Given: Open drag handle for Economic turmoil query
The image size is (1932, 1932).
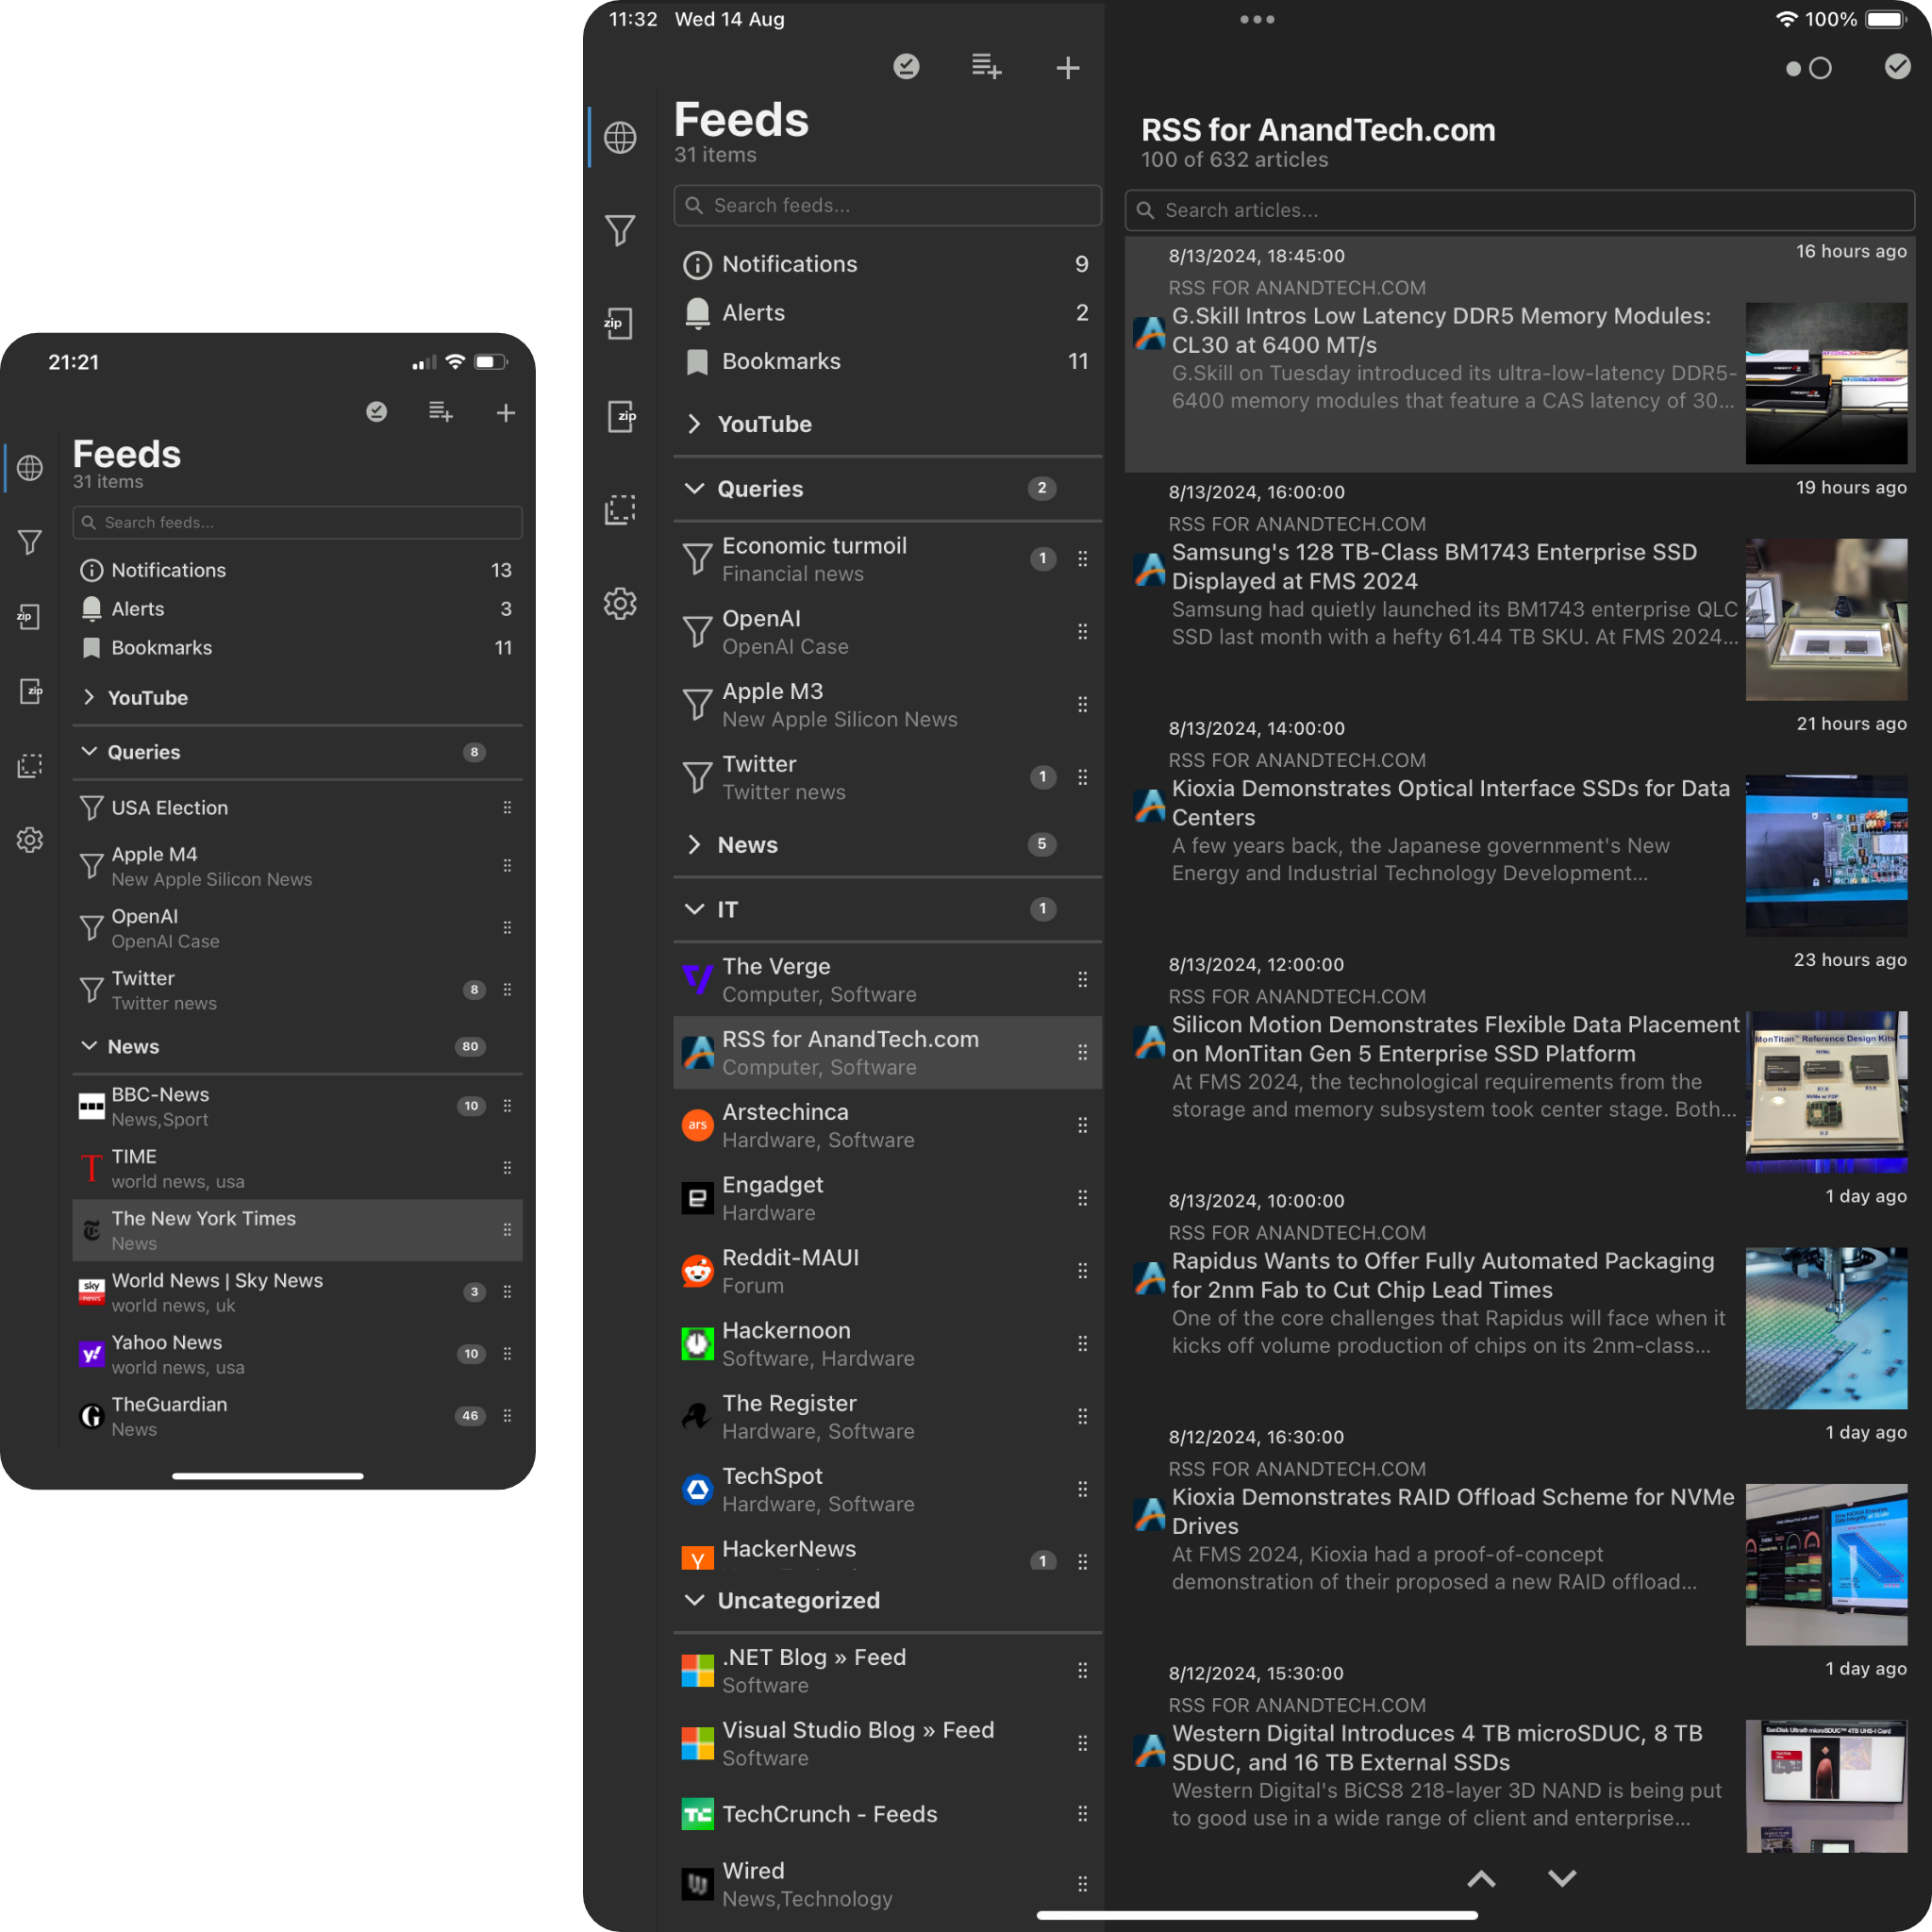Looking at the screenshot, I should (x=1082, y=559).
